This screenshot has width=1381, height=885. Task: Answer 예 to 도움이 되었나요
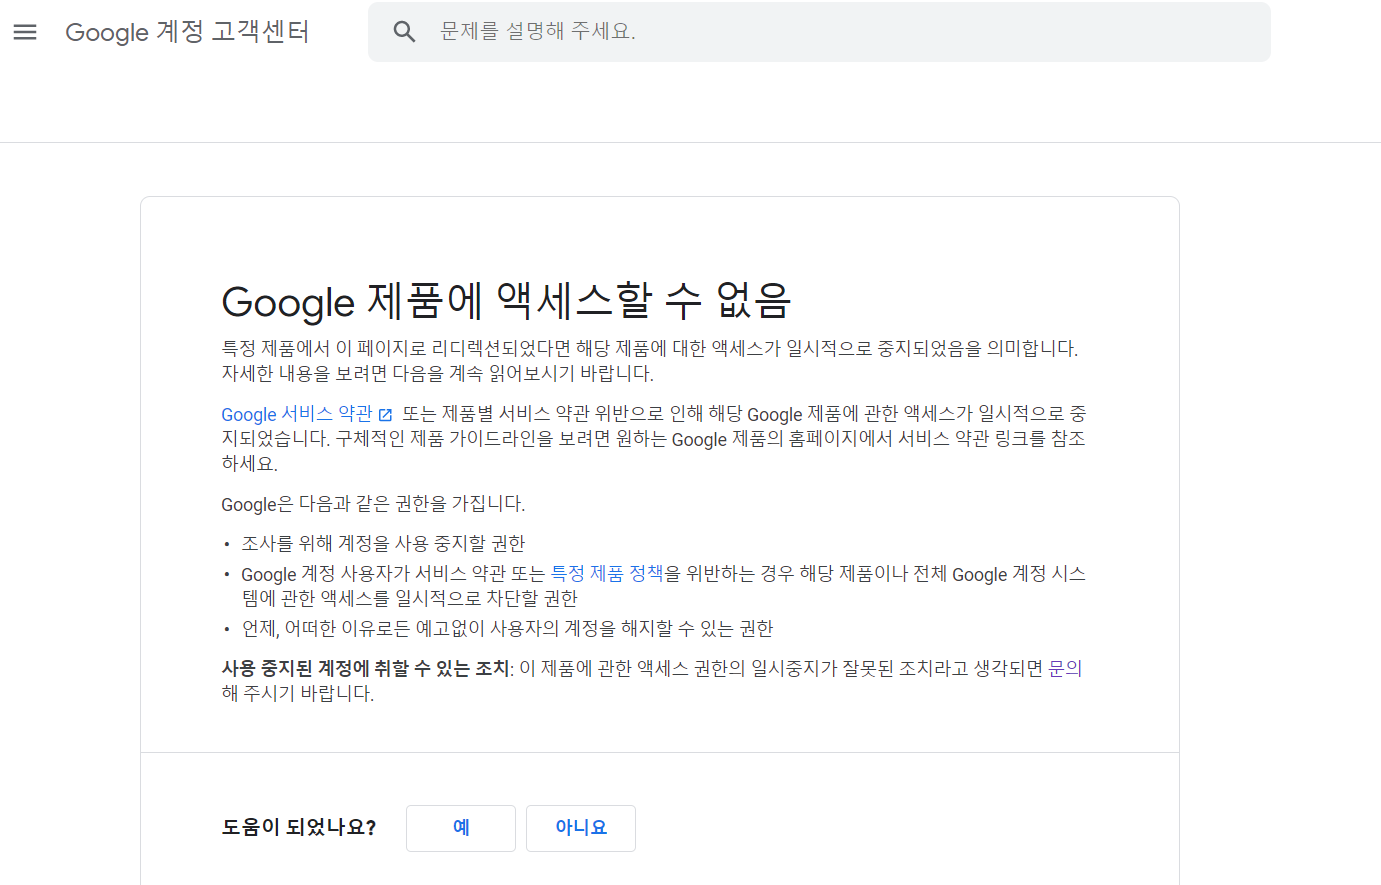pos(461,828)
